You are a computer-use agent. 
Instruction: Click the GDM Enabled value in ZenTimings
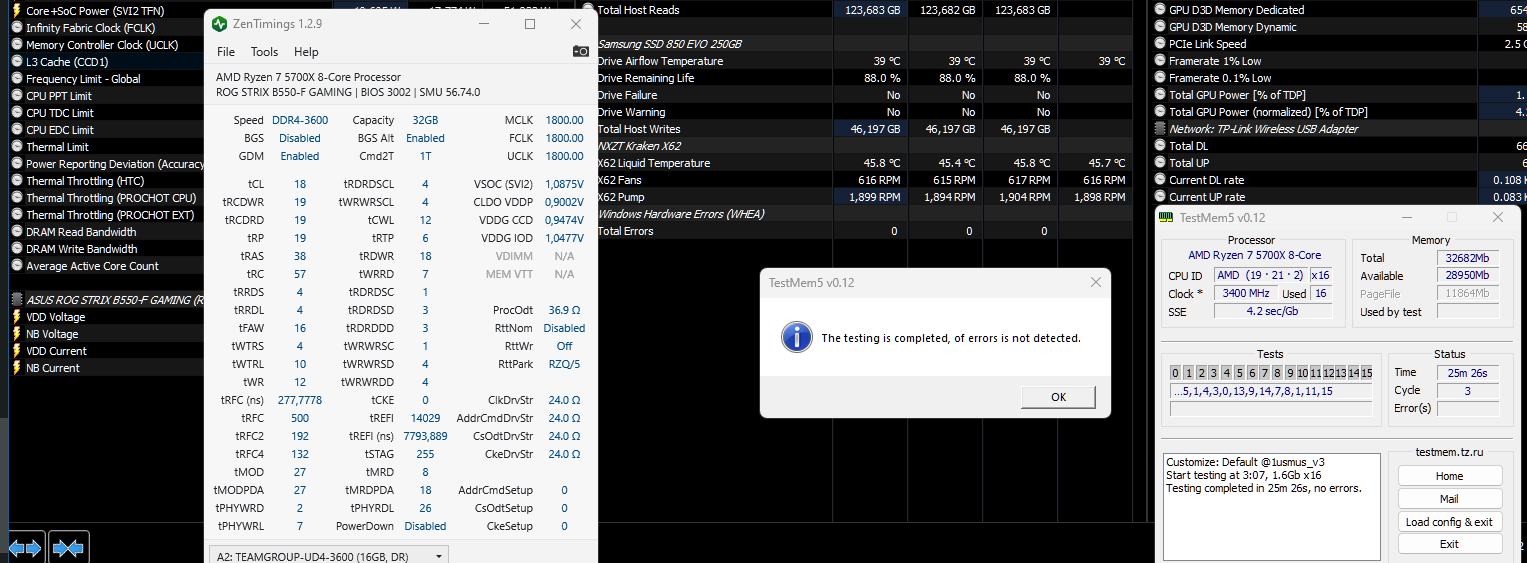(x=299, y=156)
